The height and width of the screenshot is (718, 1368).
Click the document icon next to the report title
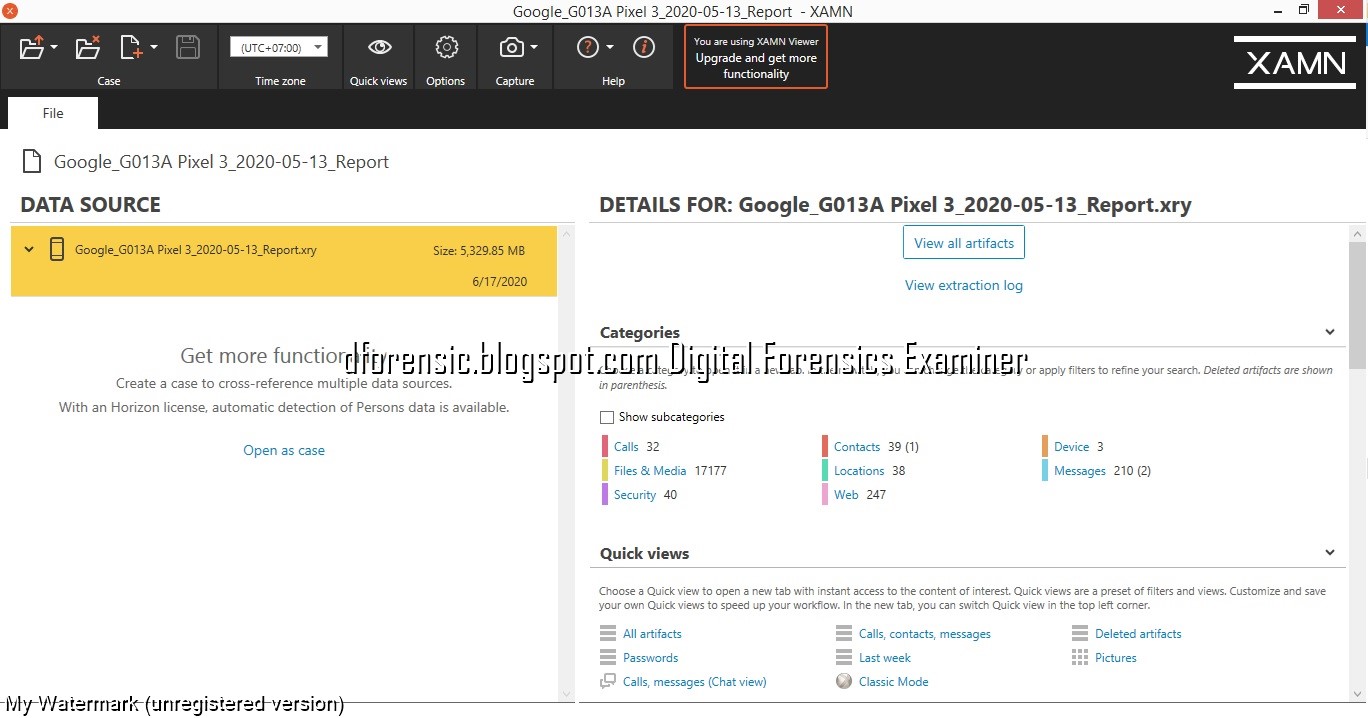pyautogui.click(x=31, y=161)
